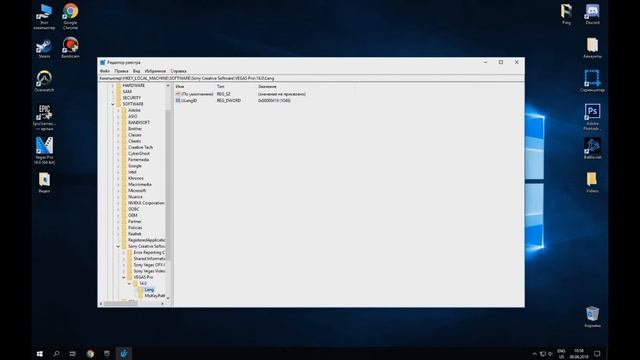
Task: Select the BANDISOFT key
Action: (x=139, y=122)
